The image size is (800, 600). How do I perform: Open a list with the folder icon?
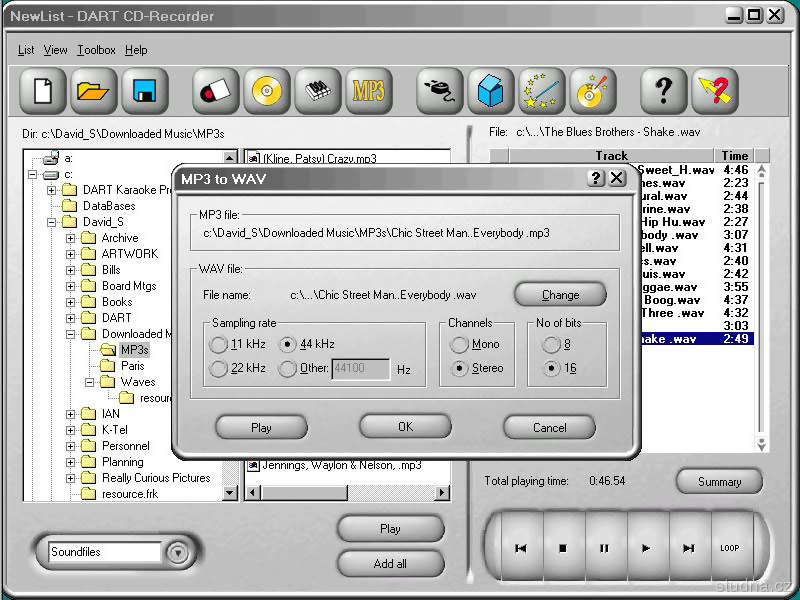93,92
